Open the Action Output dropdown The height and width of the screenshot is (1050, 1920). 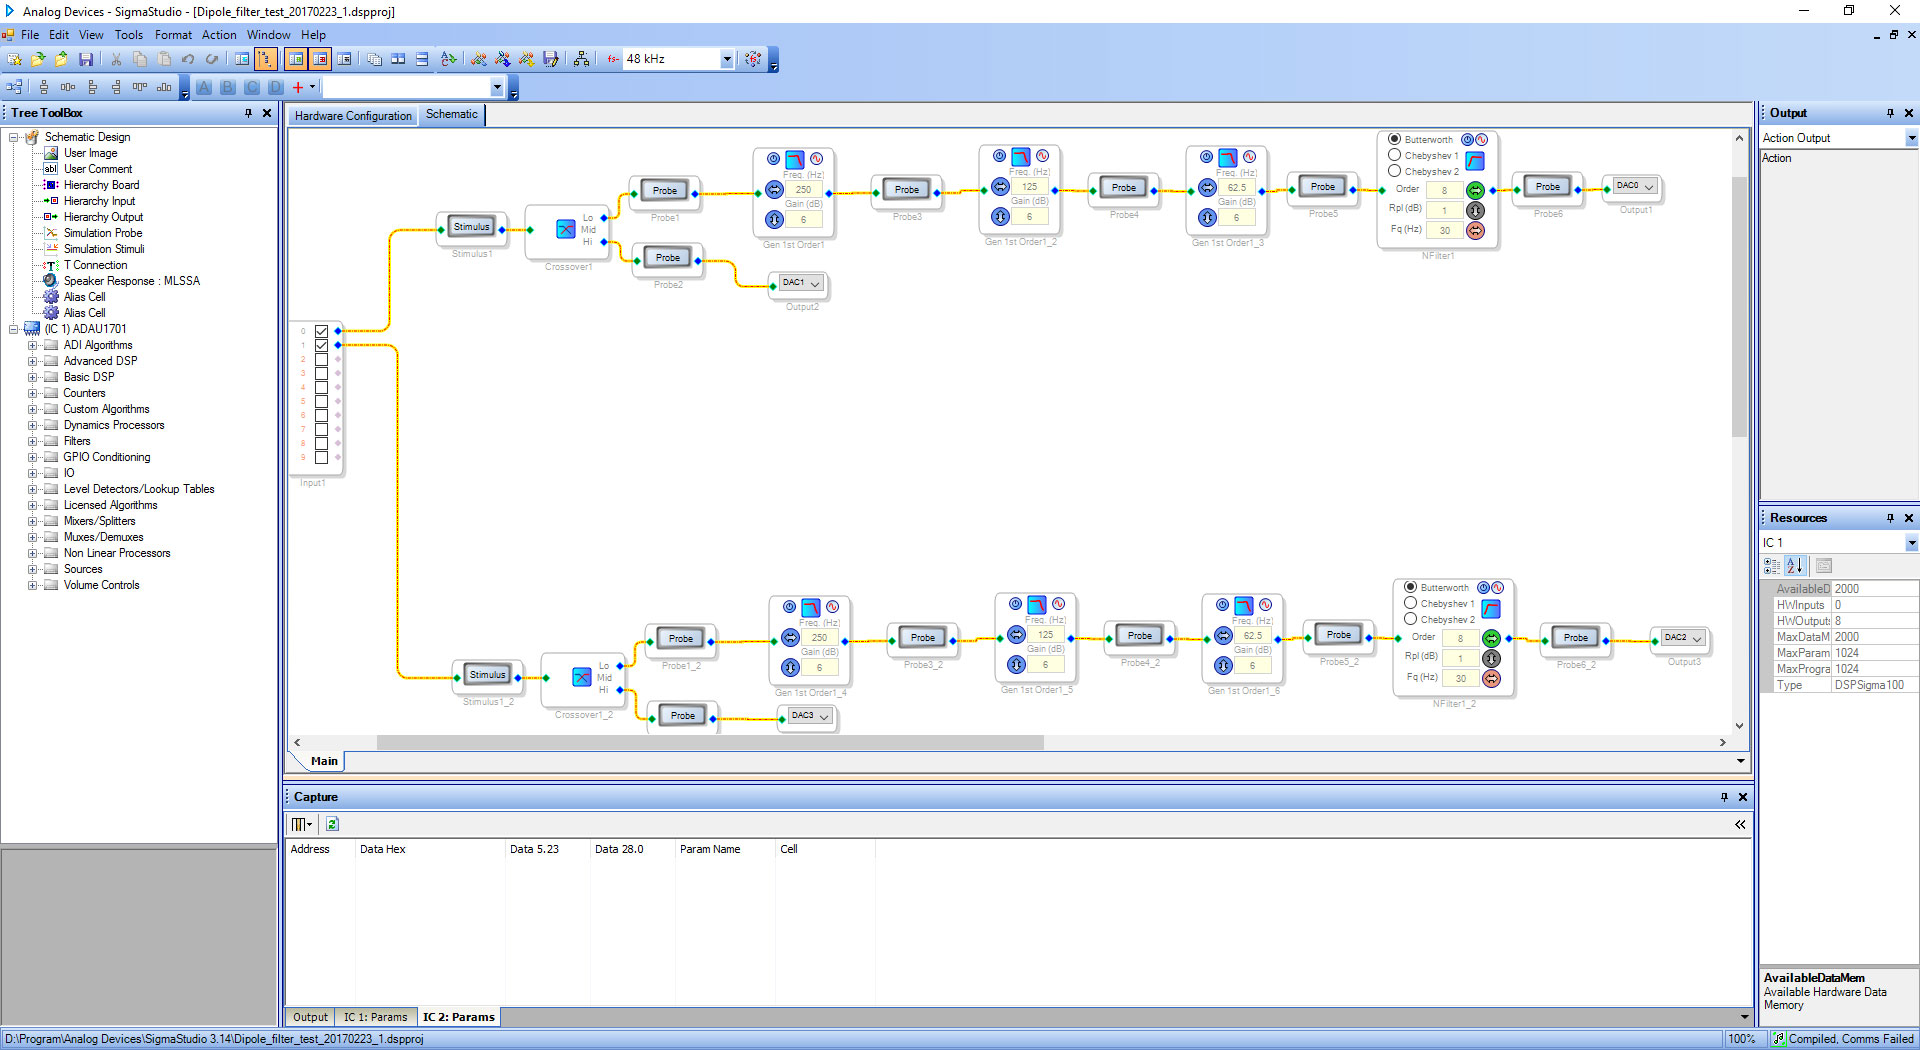click(1911, 138)
